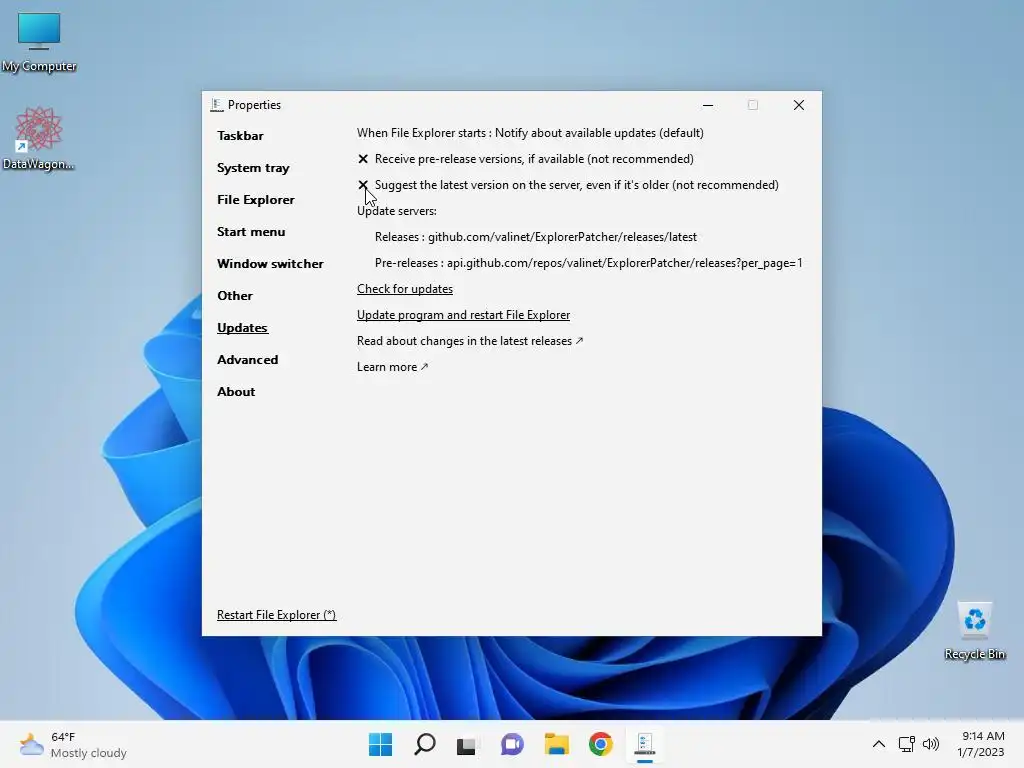Click the Properties window title icon
Screen dimensions: 1024x768
coord(217,104)
